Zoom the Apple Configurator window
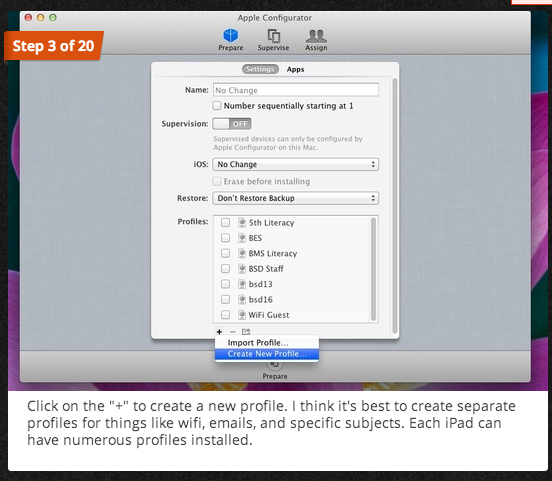Viewport: 552px width, 481px height. [53, 17]
